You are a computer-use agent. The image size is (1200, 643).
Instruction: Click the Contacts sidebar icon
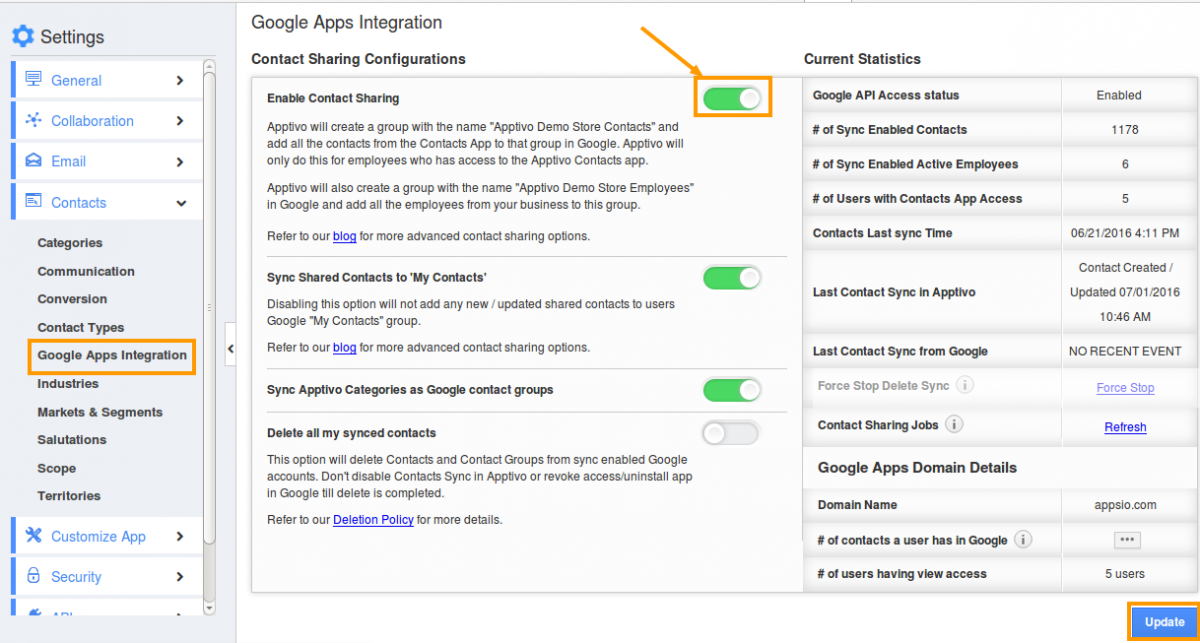(x=32, y=202)
